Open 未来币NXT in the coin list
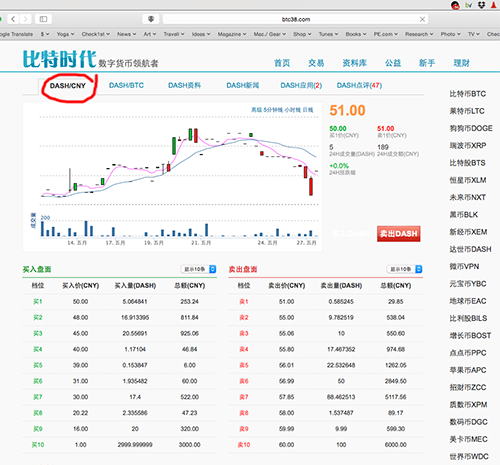This screenshot has height=465, width=500. point(467,197)
